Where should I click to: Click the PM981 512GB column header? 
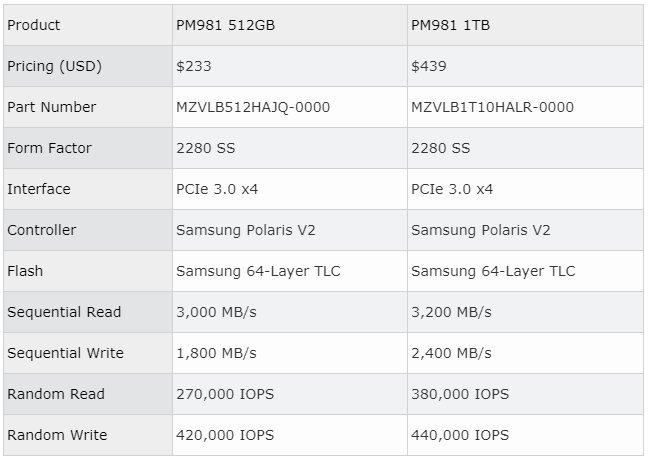click(225, 25)
